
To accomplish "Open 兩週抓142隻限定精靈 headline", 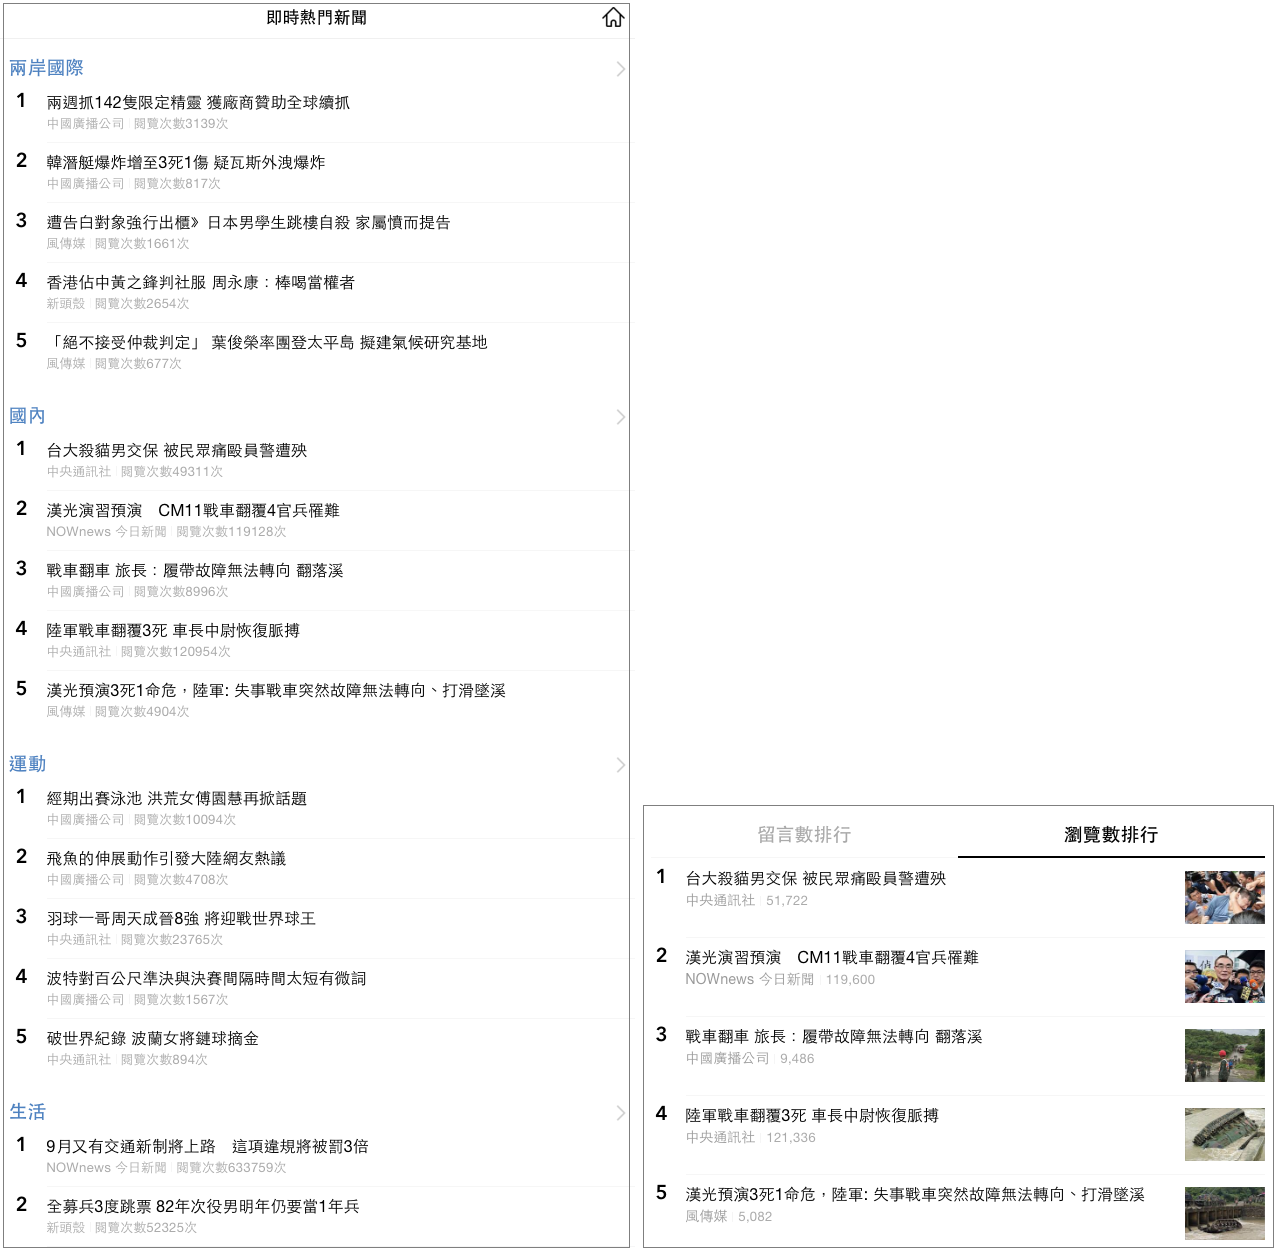I will [x=198, y=102].
